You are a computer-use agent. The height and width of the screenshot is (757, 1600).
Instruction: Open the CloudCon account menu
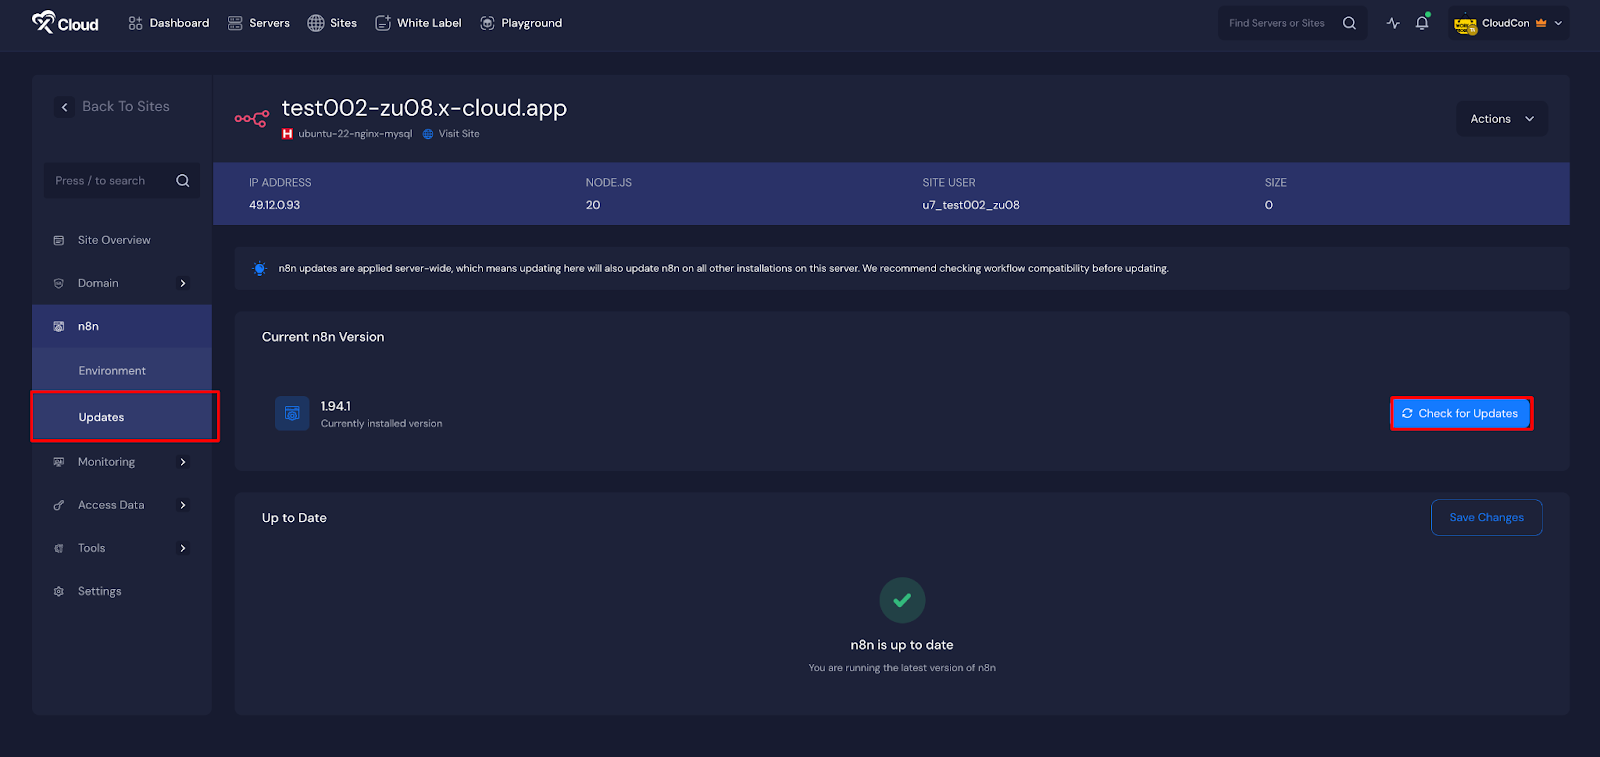click(1507, 22)
